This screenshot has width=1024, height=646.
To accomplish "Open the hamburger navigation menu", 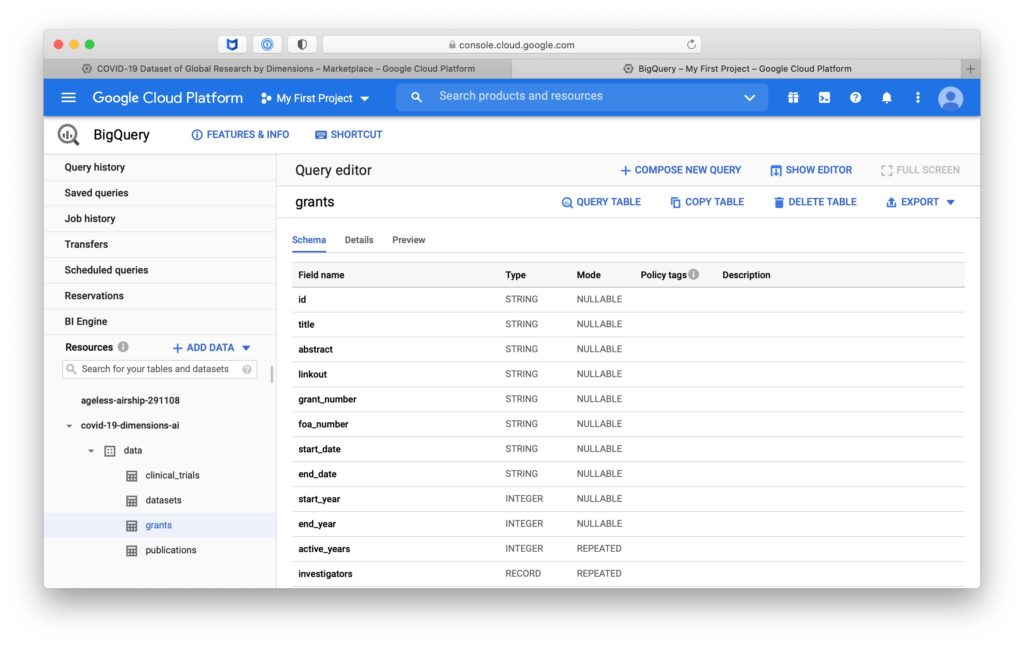I will pos(68,98).
